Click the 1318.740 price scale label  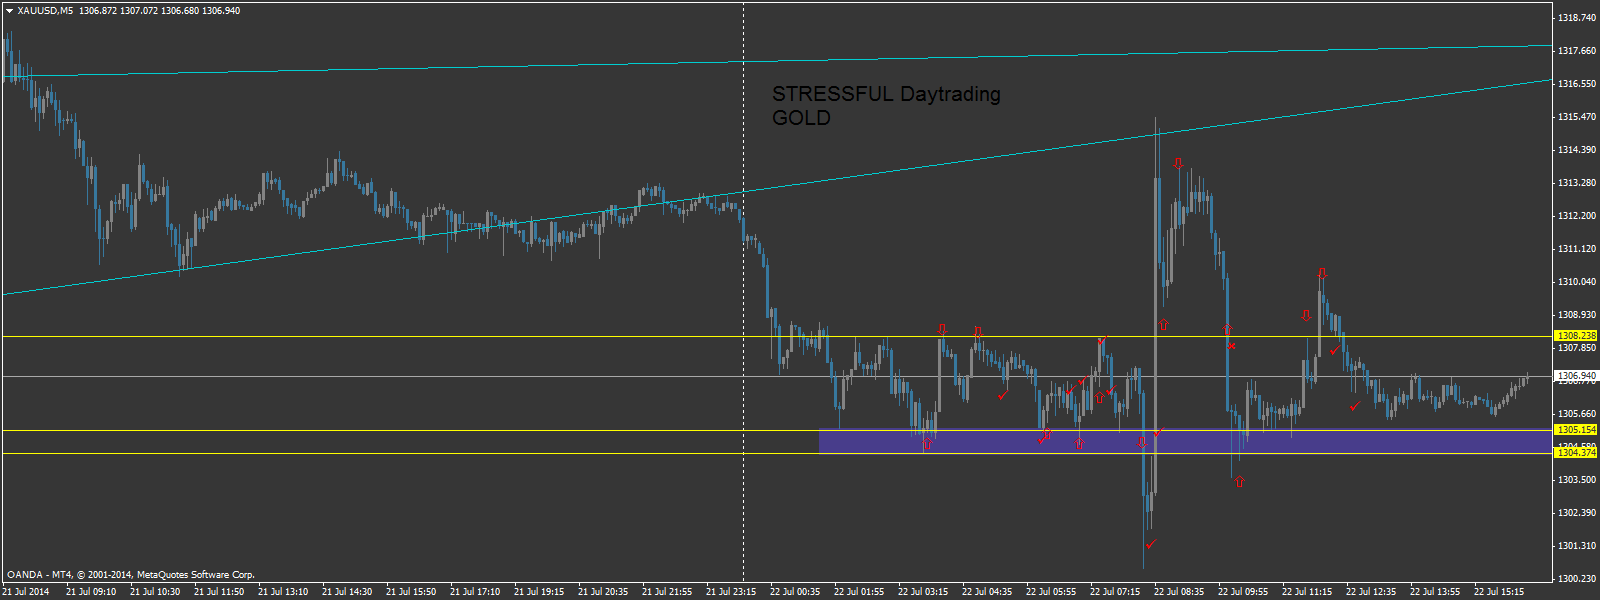click(1577, 18)
